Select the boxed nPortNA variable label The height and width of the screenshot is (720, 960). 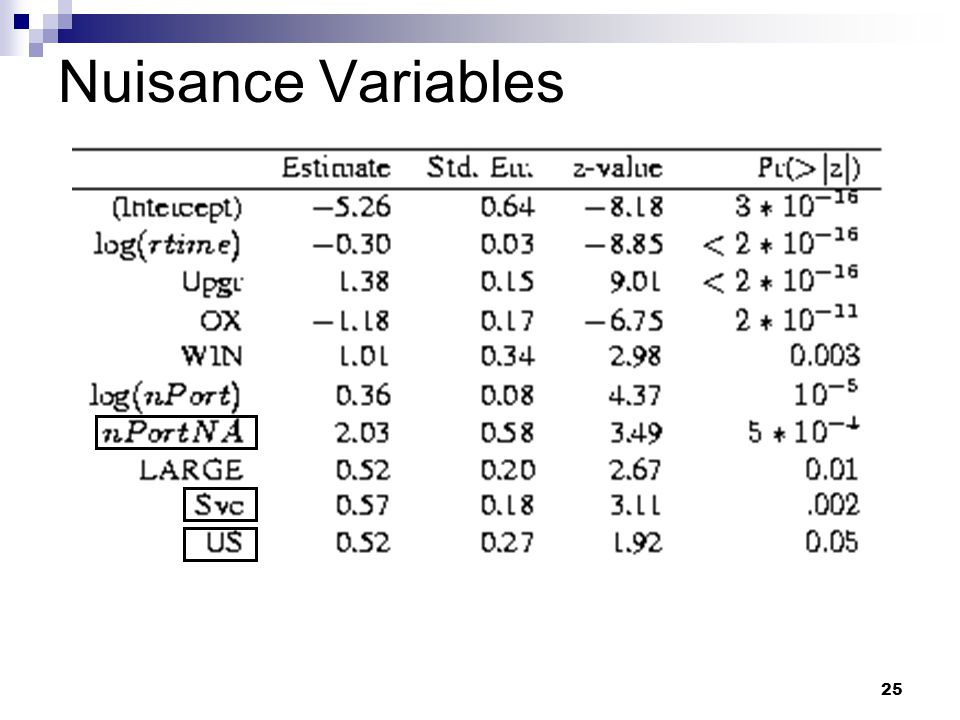click(176, 432)
